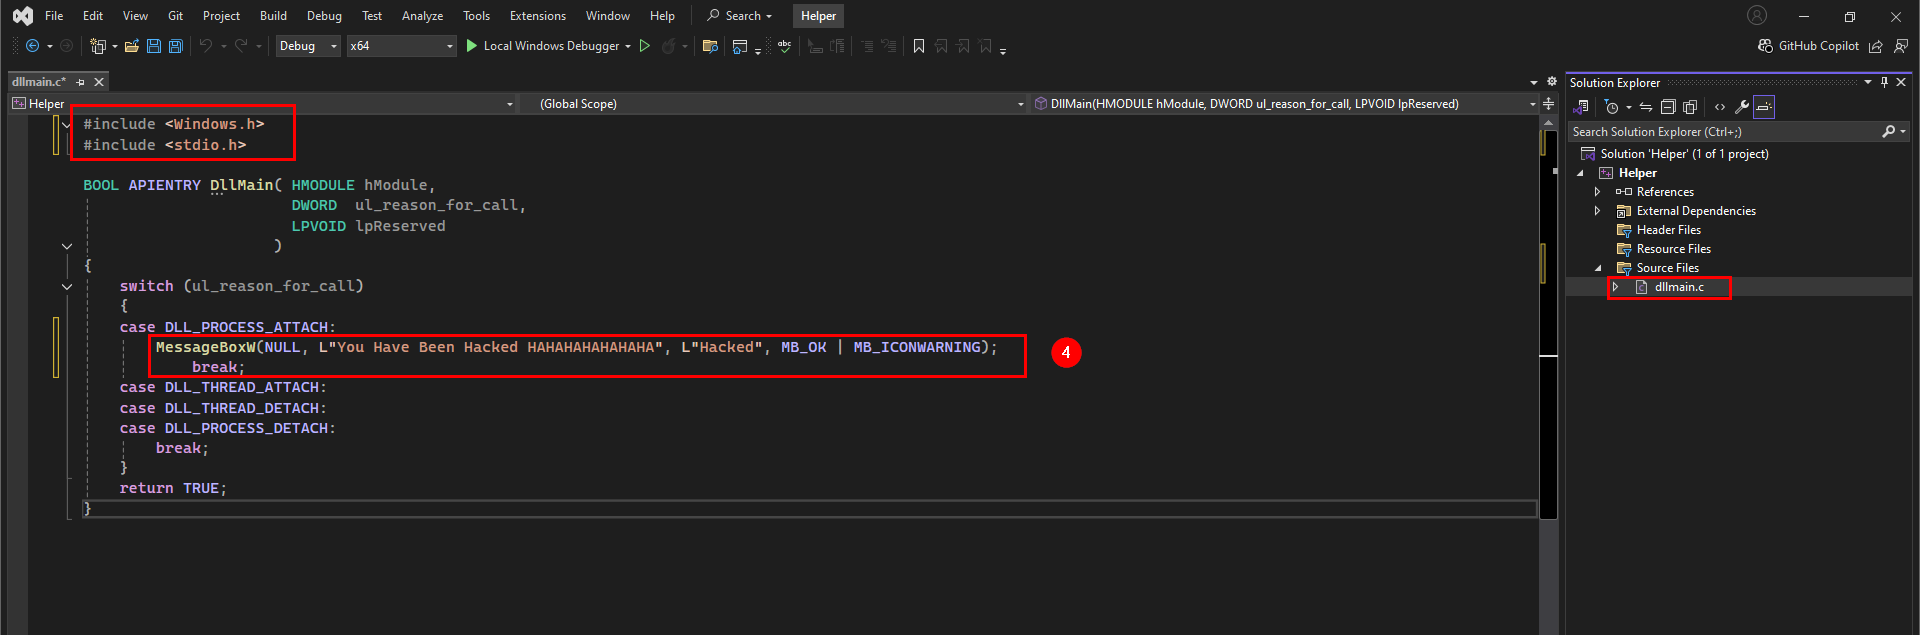Viewport: 1920px width, 635px height.
Task: Sync with Active Document in Solution Explorer
Action: (x=1646, y=107)
